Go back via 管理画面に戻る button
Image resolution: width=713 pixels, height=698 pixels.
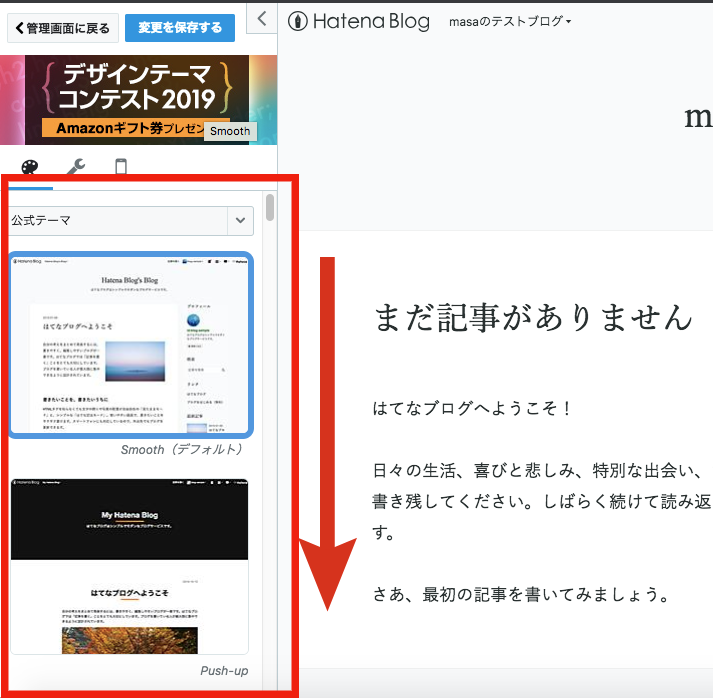[x=63, y=28]
